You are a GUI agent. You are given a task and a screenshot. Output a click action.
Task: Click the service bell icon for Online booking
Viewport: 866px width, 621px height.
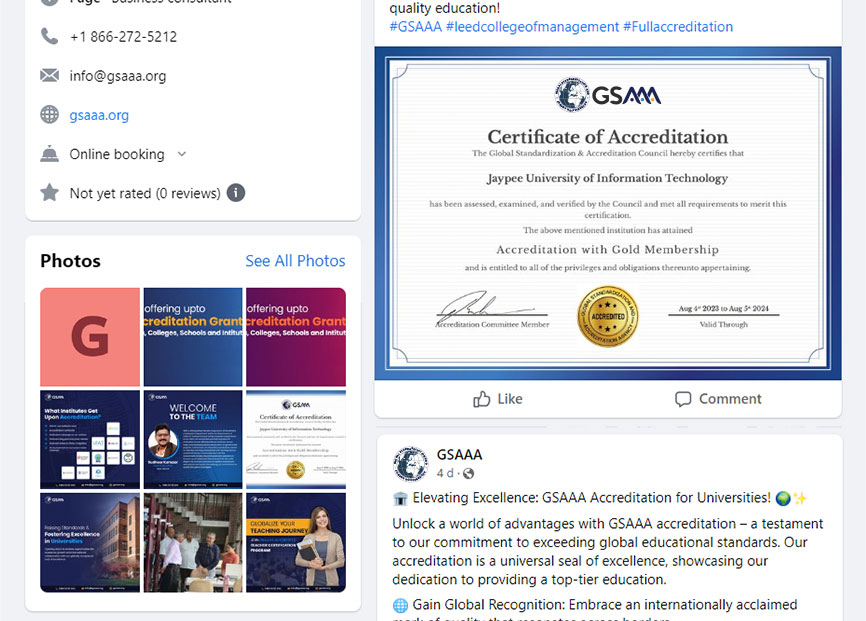[x=49, y=154]
